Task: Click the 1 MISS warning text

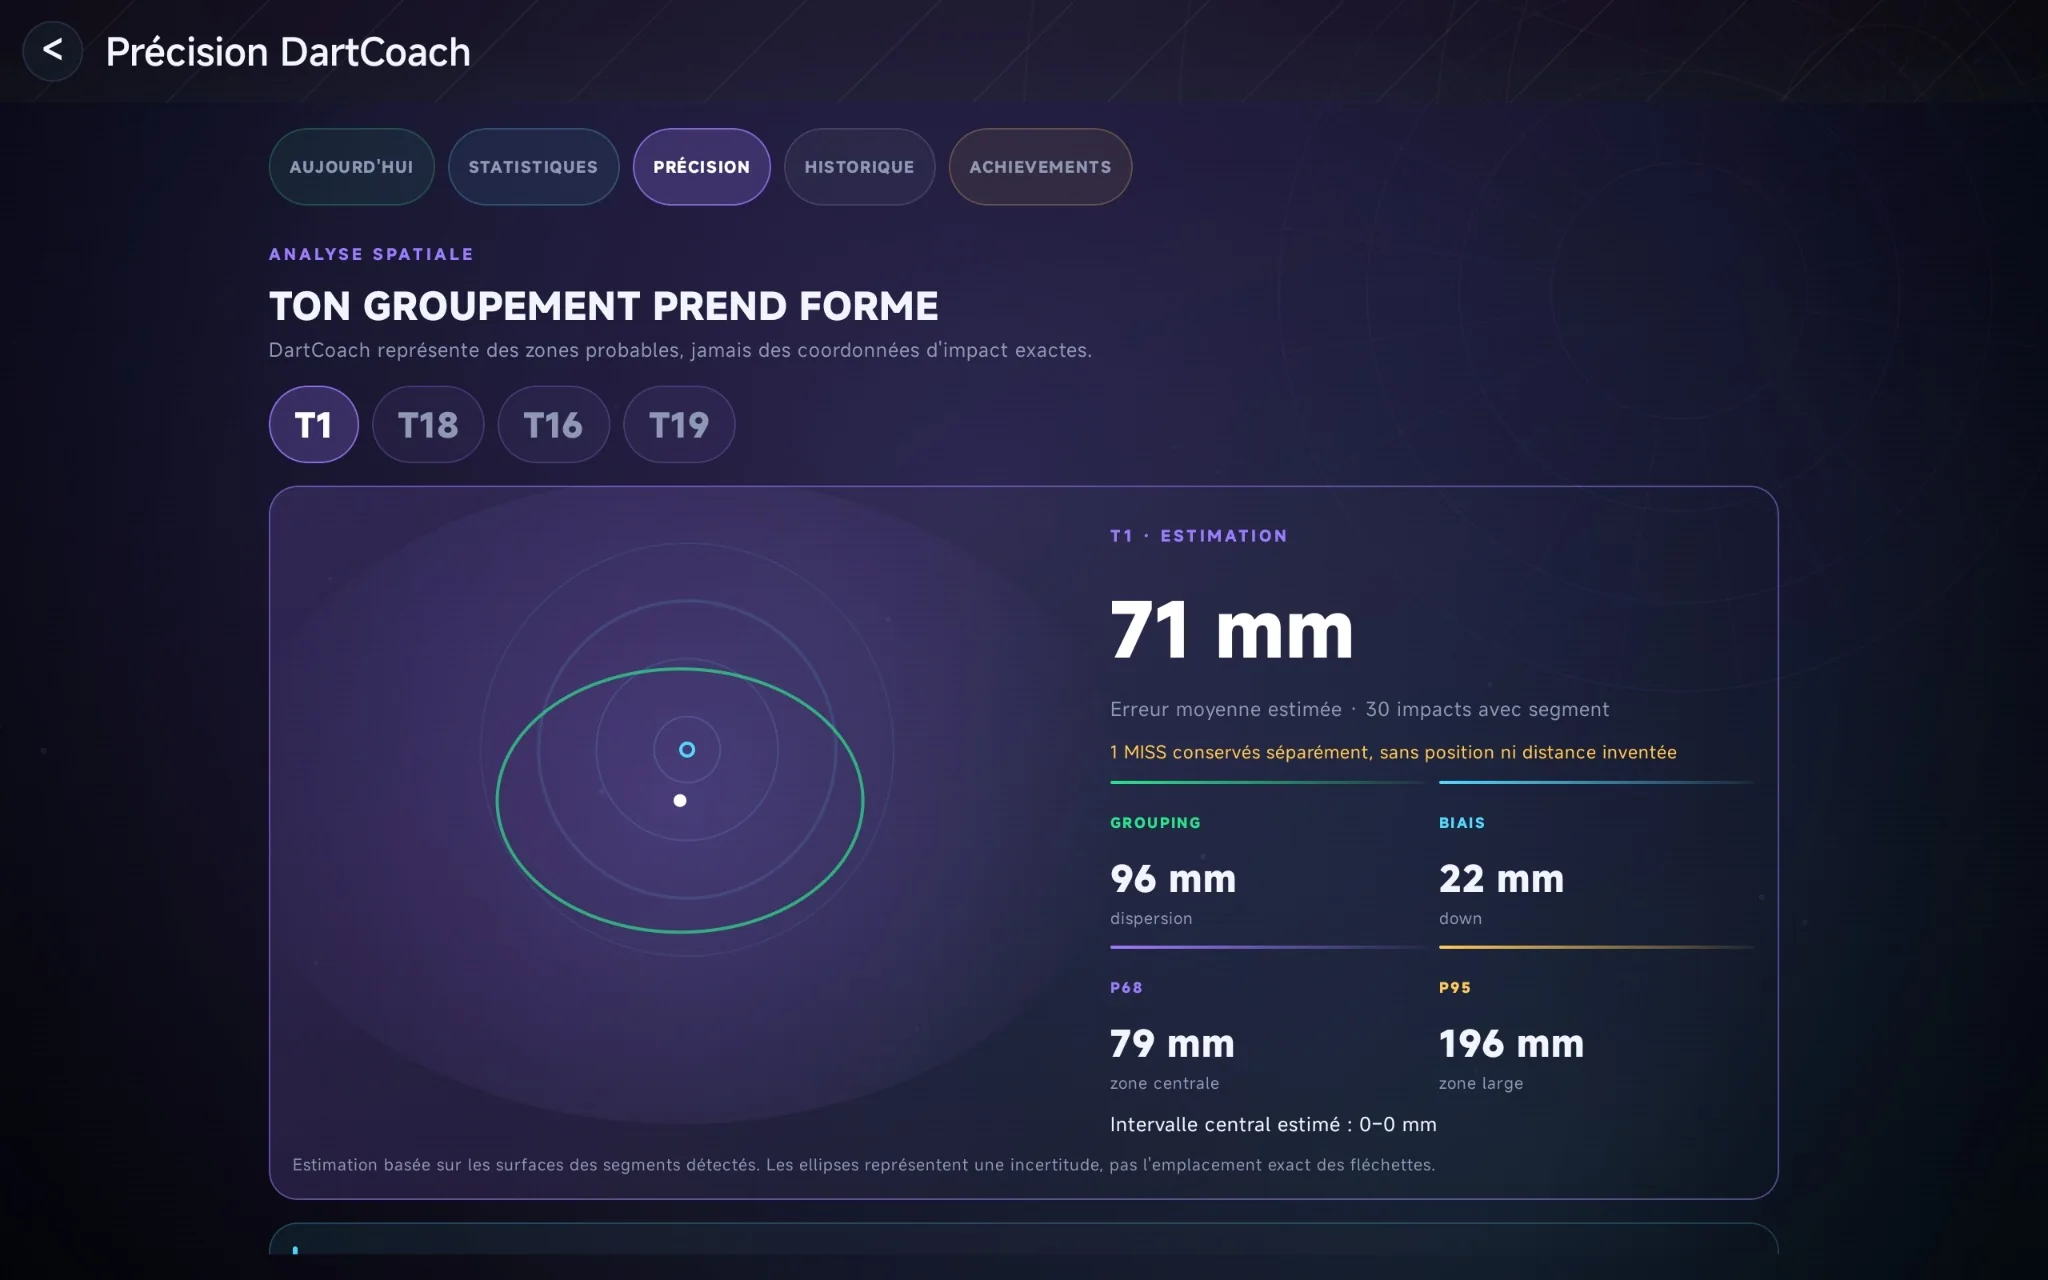Action: pos(1393,752)
